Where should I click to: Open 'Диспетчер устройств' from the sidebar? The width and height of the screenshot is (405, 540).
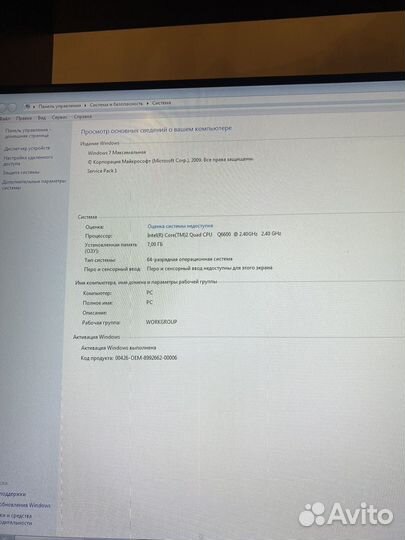[x=27, y=148]
